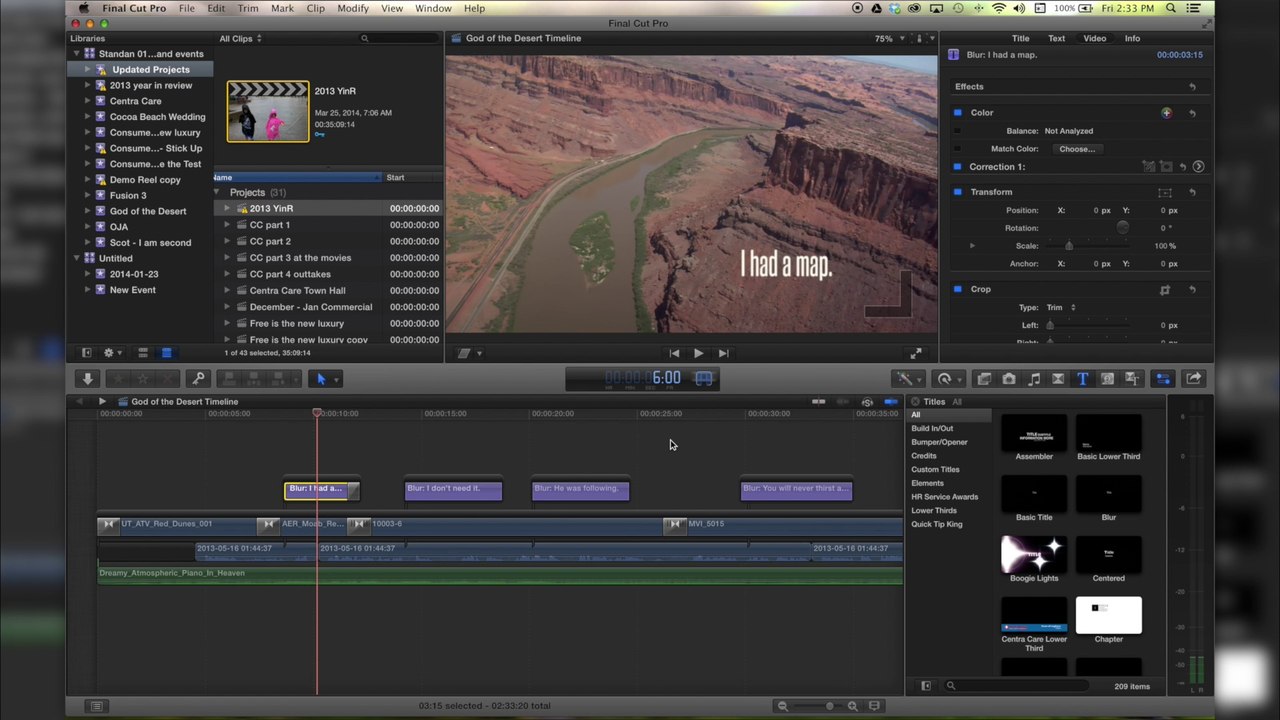Toggle solo audio in timeline

[867, 402]
